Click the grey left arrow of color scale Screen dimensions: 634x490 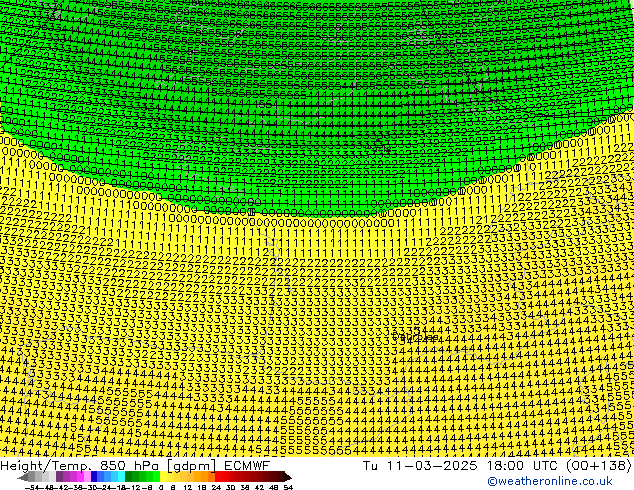pyautogui.click(x=23, y=476)
